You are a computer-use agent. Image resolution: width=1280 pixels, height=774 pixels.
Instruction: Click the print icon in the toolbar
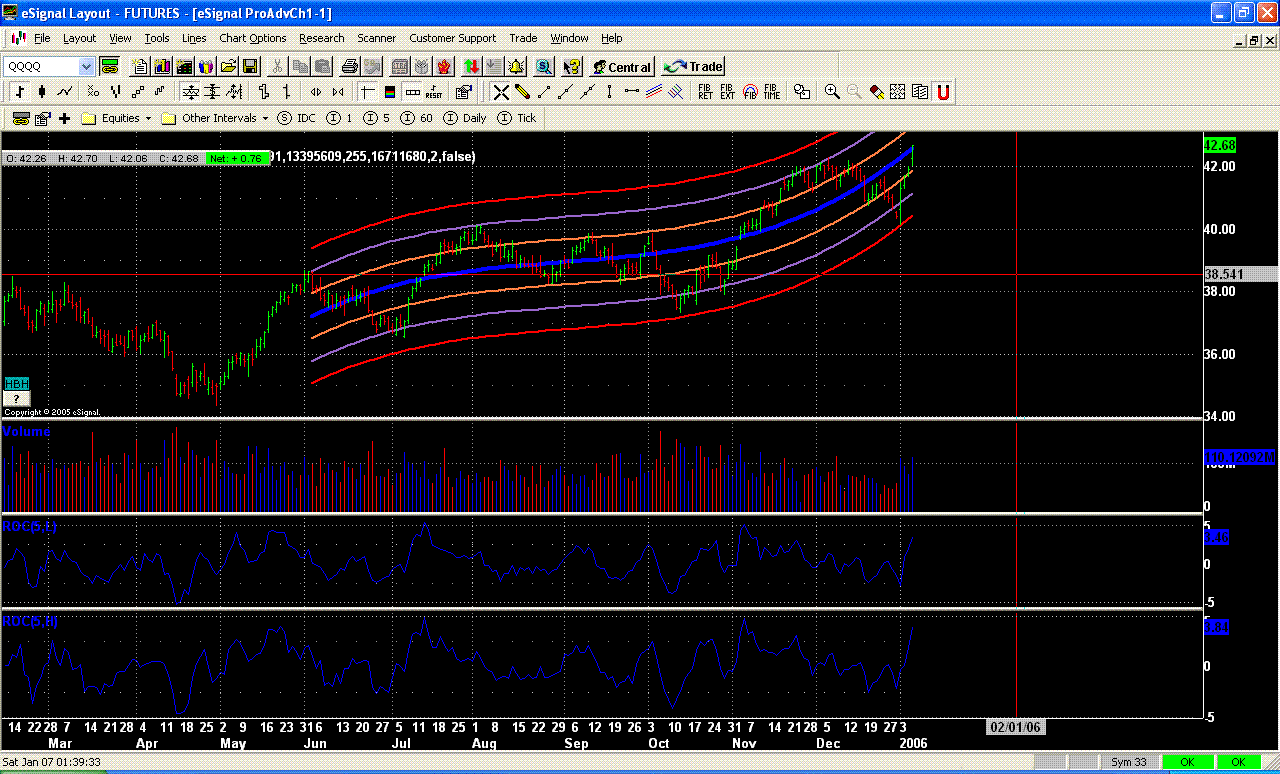tap(349, 67)
